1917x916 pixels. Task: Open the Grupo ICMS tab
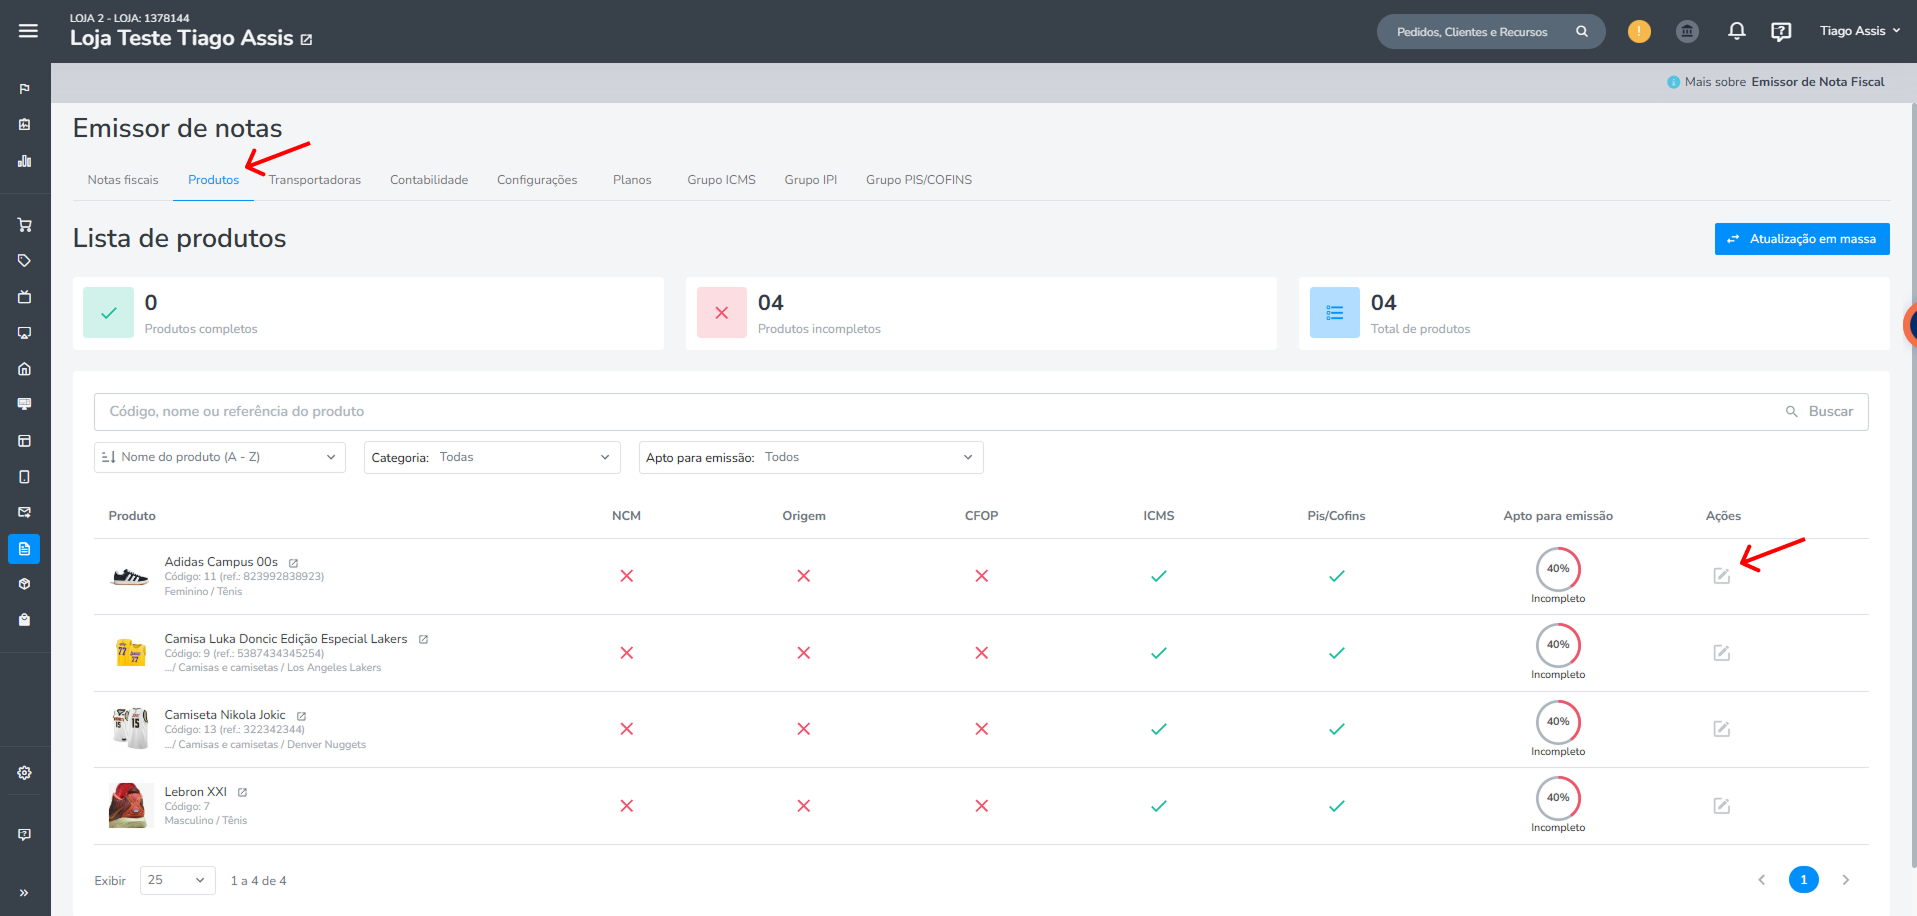[721, 180]
